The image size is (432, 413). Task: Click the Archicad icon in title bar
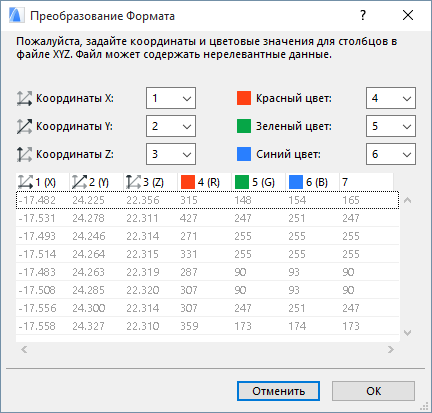tap(16, 16)
